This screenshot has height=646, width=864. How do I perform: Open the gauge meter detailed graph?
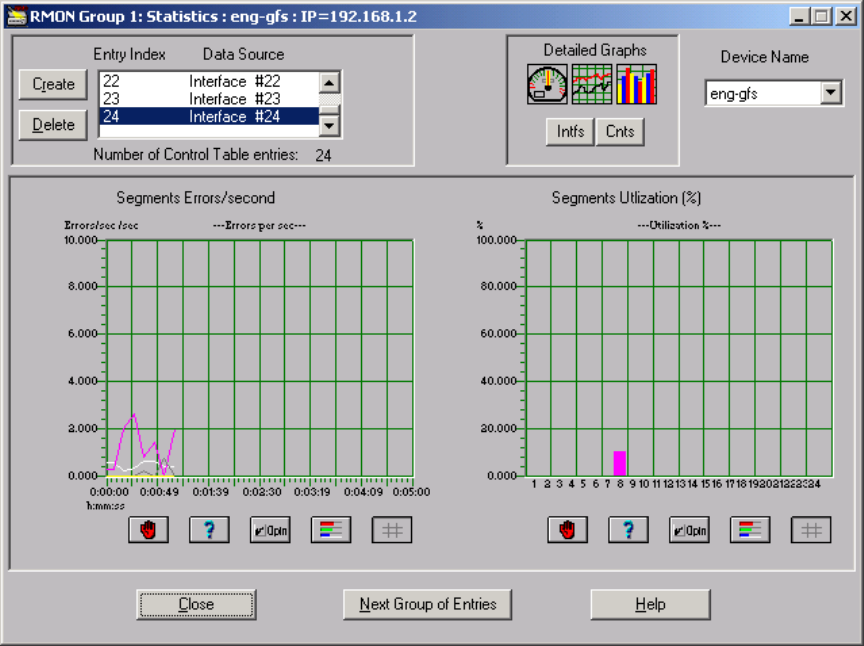[547, 85]
